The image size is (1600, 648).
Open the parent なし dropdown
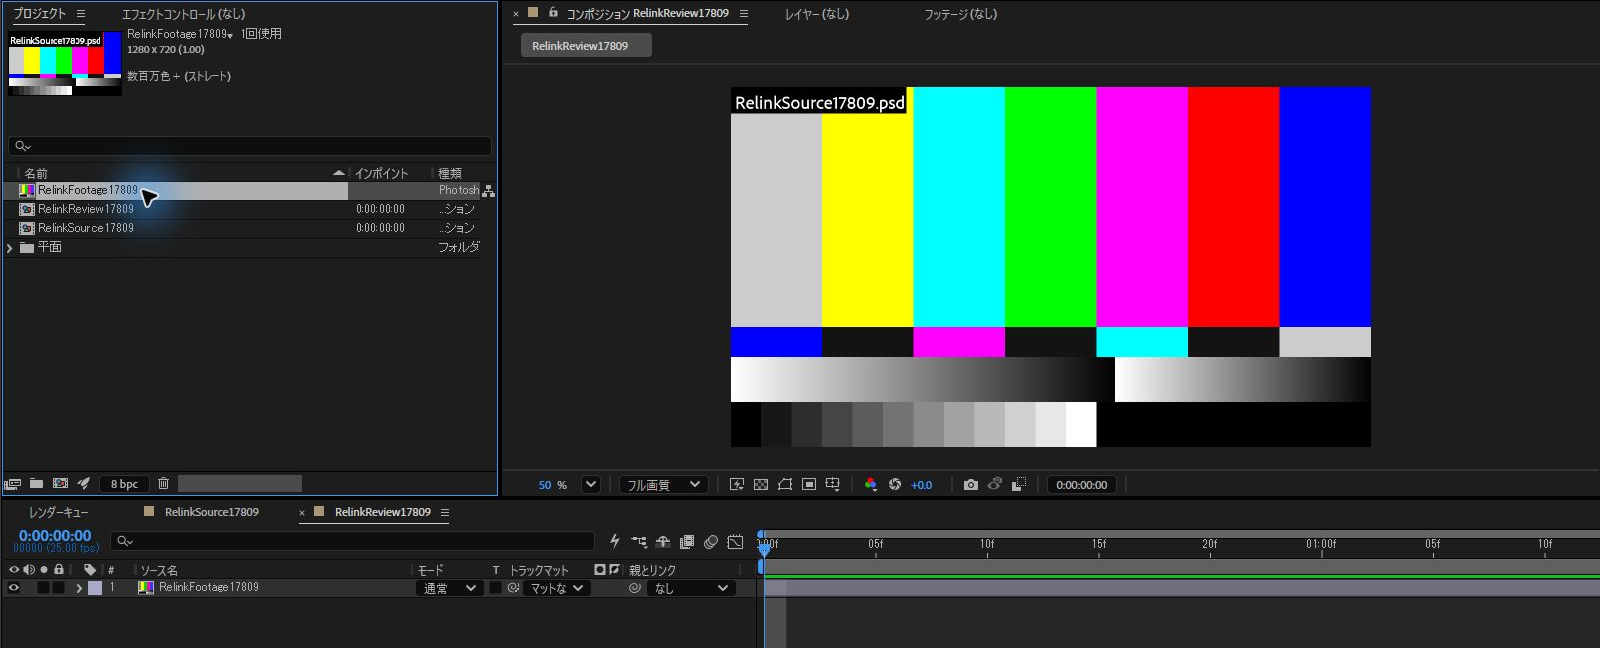(x=692, y=588)
